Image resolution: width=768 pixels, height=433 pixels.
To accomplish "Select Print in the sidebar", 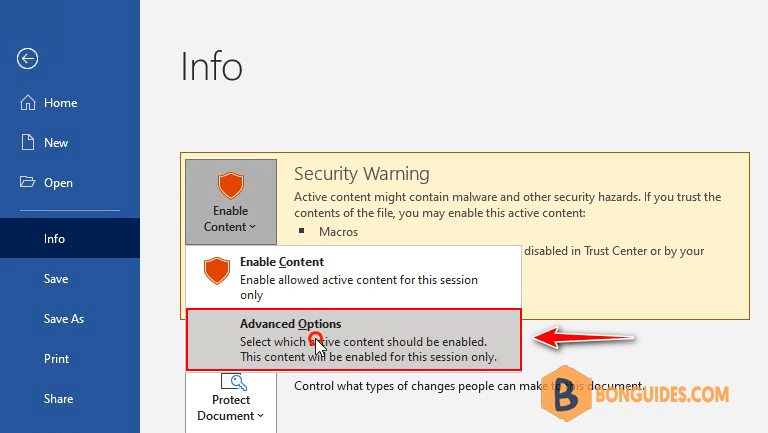I will coord(70,359).
